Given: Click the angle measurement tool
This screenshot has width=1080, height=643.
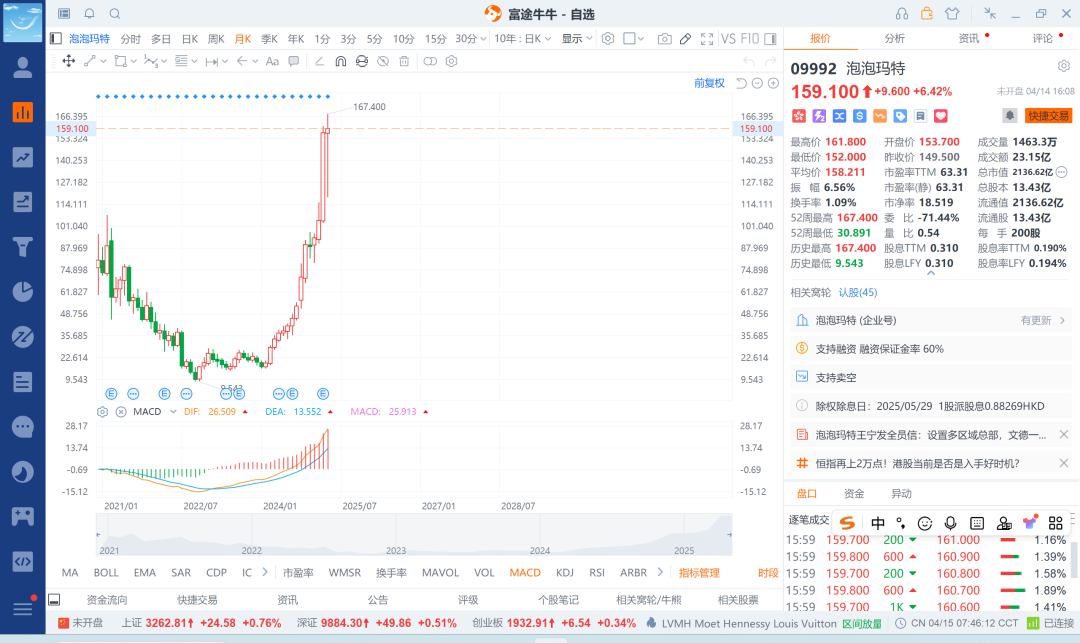Looking at the screenshot, I should tap(319, 61).
